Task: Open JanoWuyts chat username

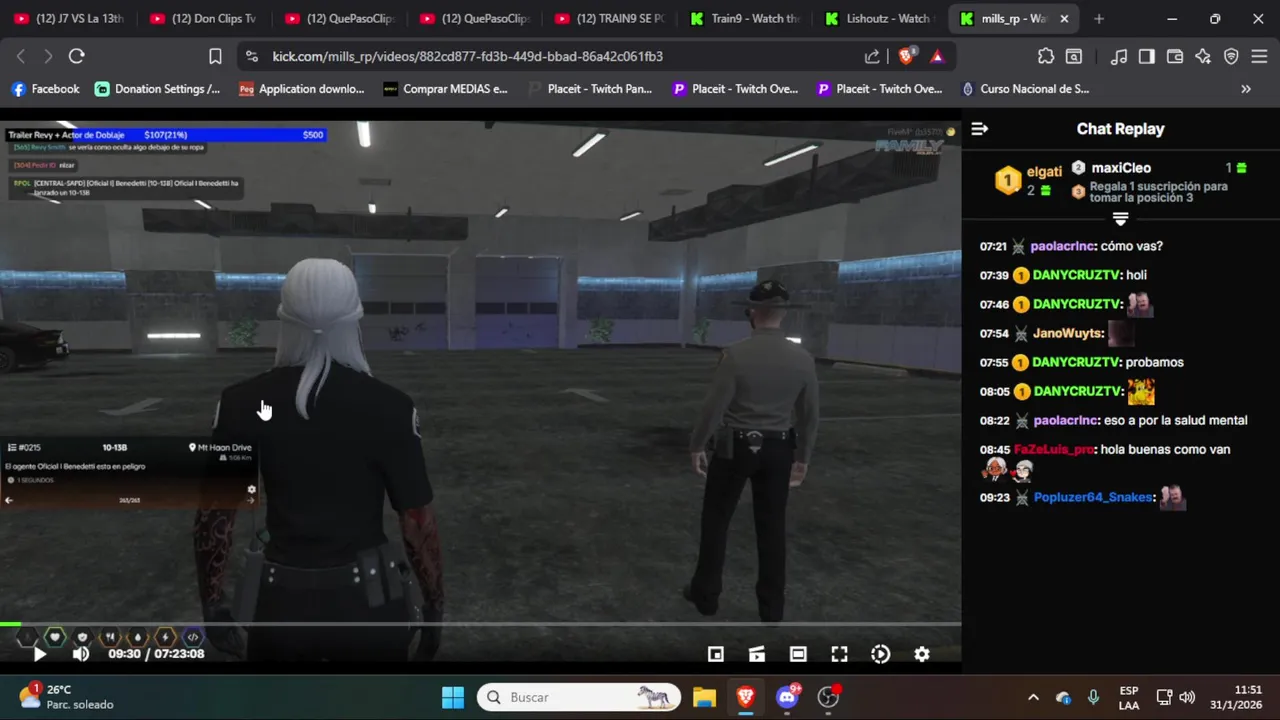Action: pos(1068,333)
